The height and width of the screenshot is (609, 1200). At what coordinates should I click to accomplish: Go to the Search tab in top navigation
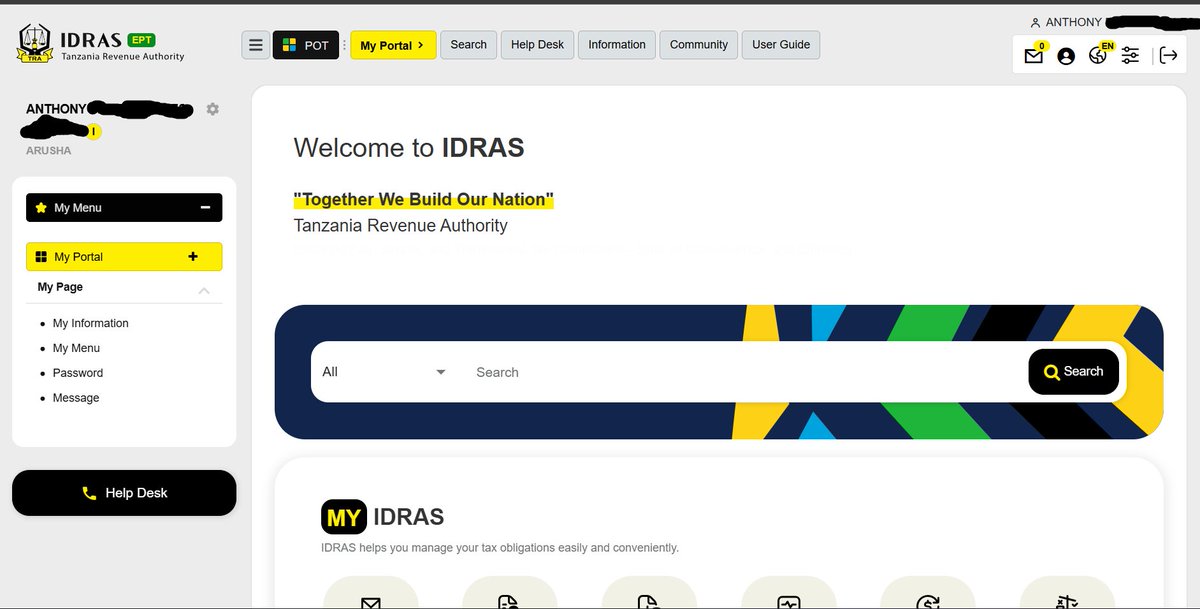pos(468,45)
